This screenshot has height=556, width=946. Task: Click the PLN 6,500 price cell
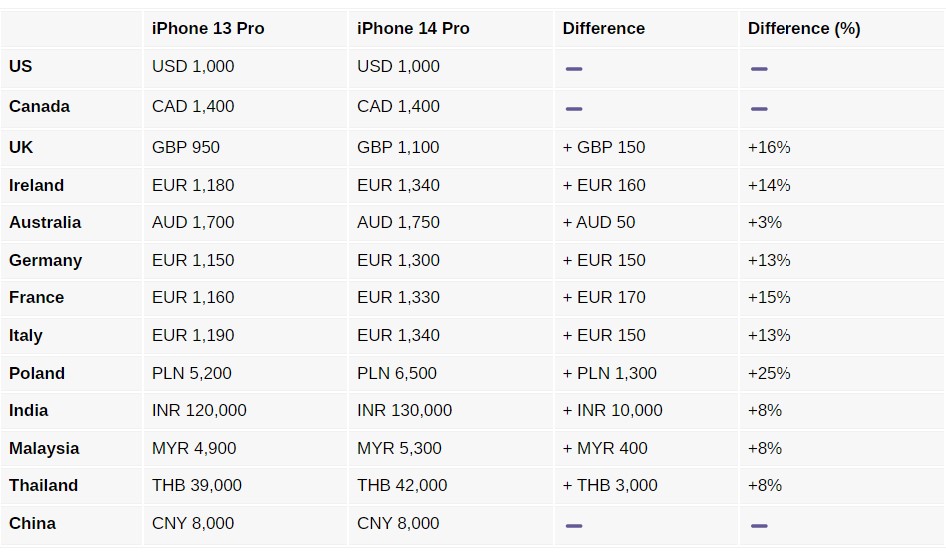[397, 373]
